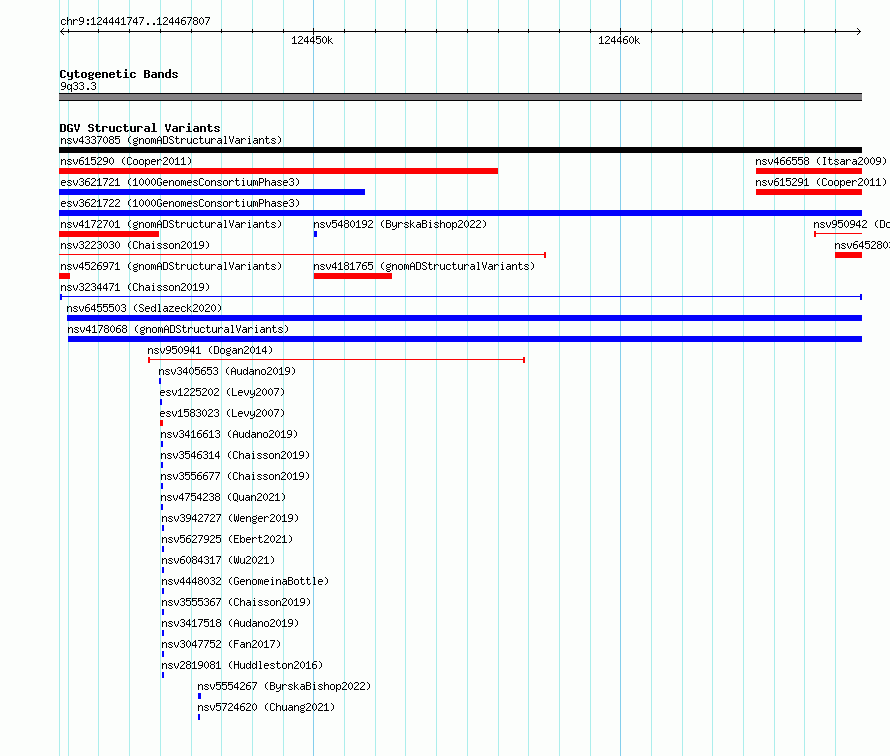This screenshot has height=756, width=890.
Task: Open nsv3556677 (Chaisson2019) label
Action: (x=235, y=476)
